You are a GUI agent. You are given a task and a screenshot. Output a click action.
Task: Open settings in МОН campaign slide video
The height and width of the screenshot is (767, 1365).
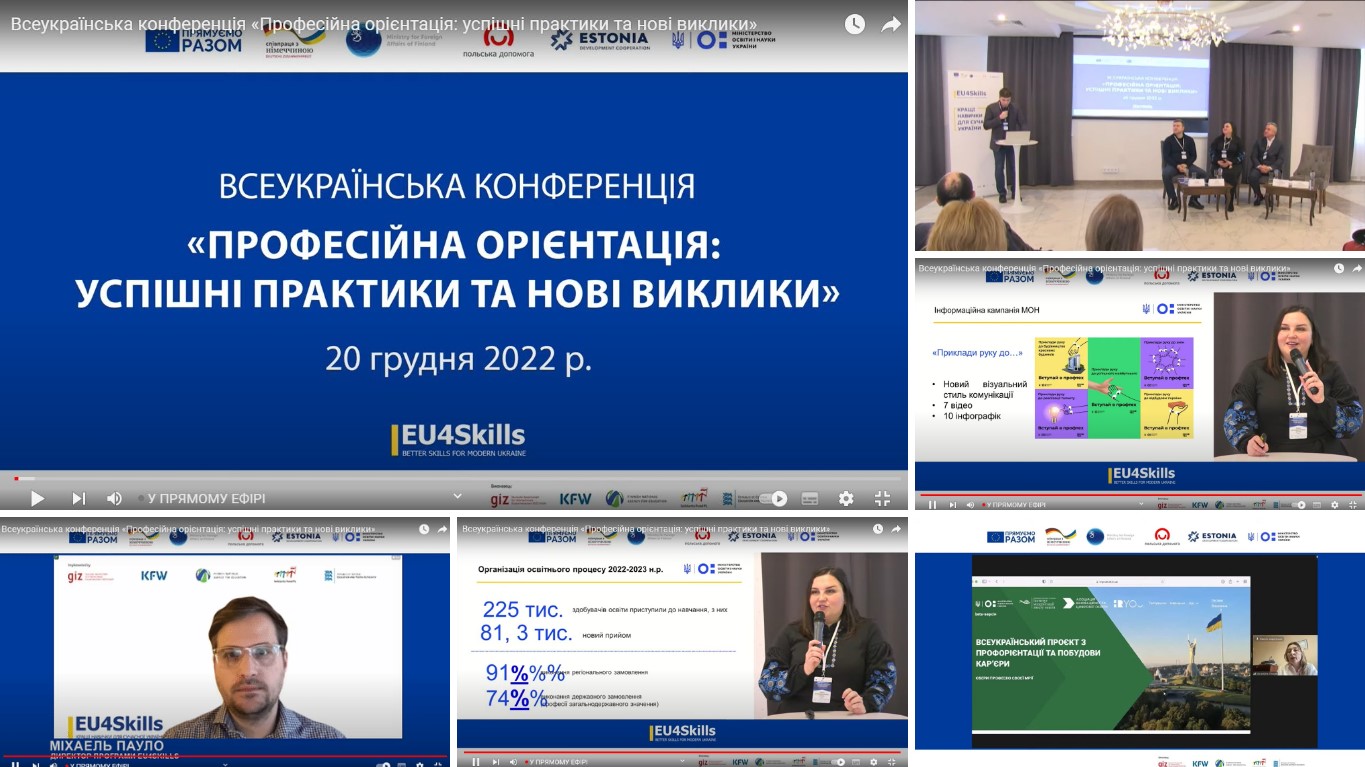click(x=1334, y=505)
